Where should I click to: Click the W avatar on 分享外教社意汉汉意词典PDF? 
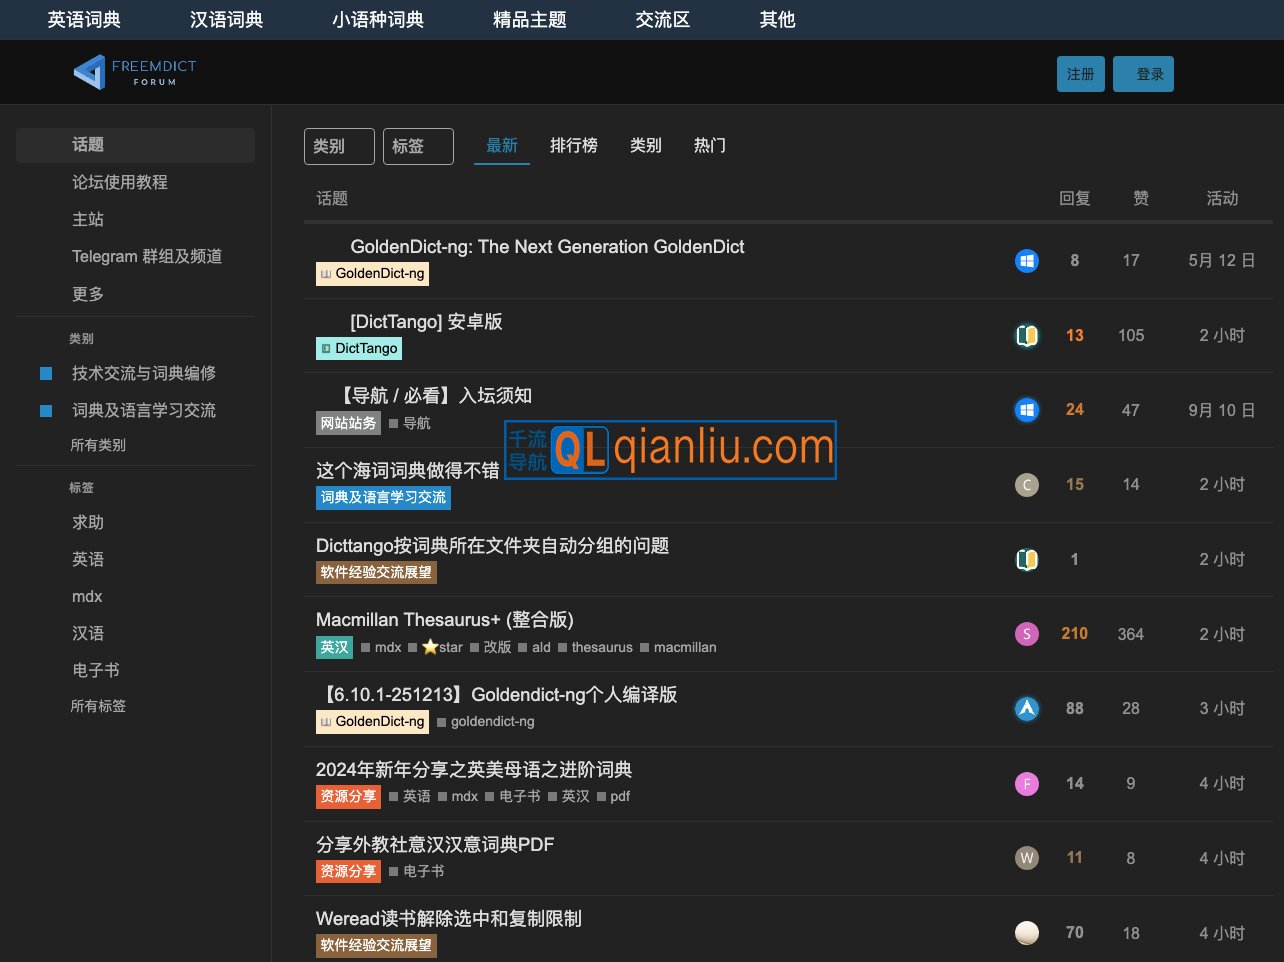[1026, 858]
